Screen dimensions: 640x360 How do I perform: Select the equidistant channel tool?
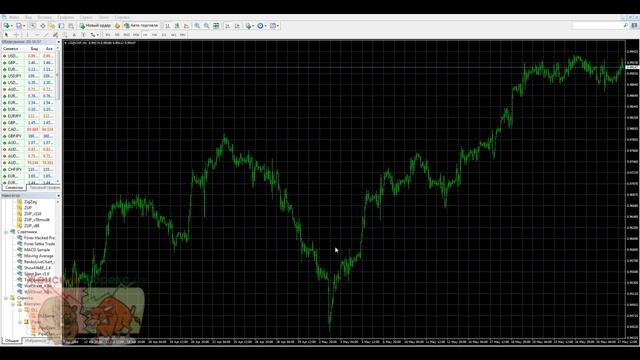56,35
